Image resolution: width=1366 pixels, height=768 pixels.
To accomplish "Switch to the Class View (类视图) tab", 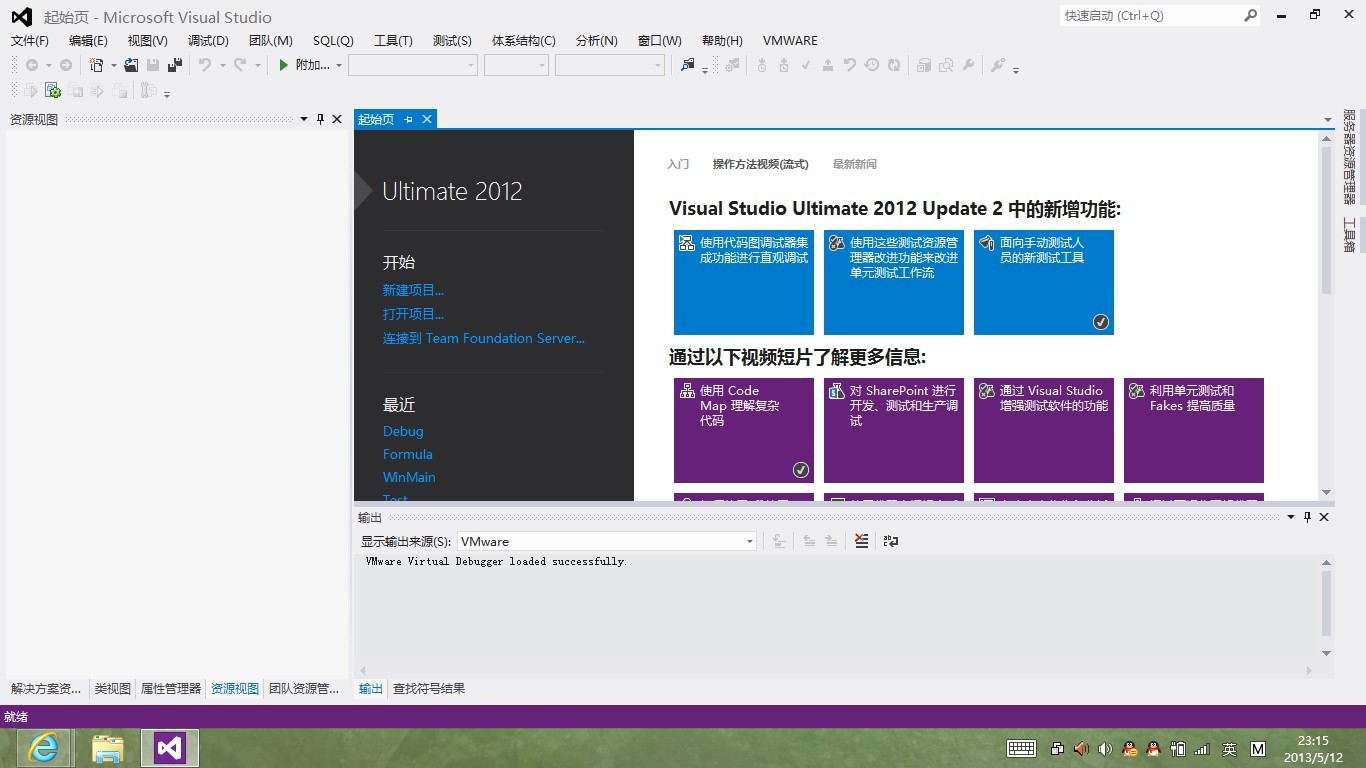I will pos(113,689).
